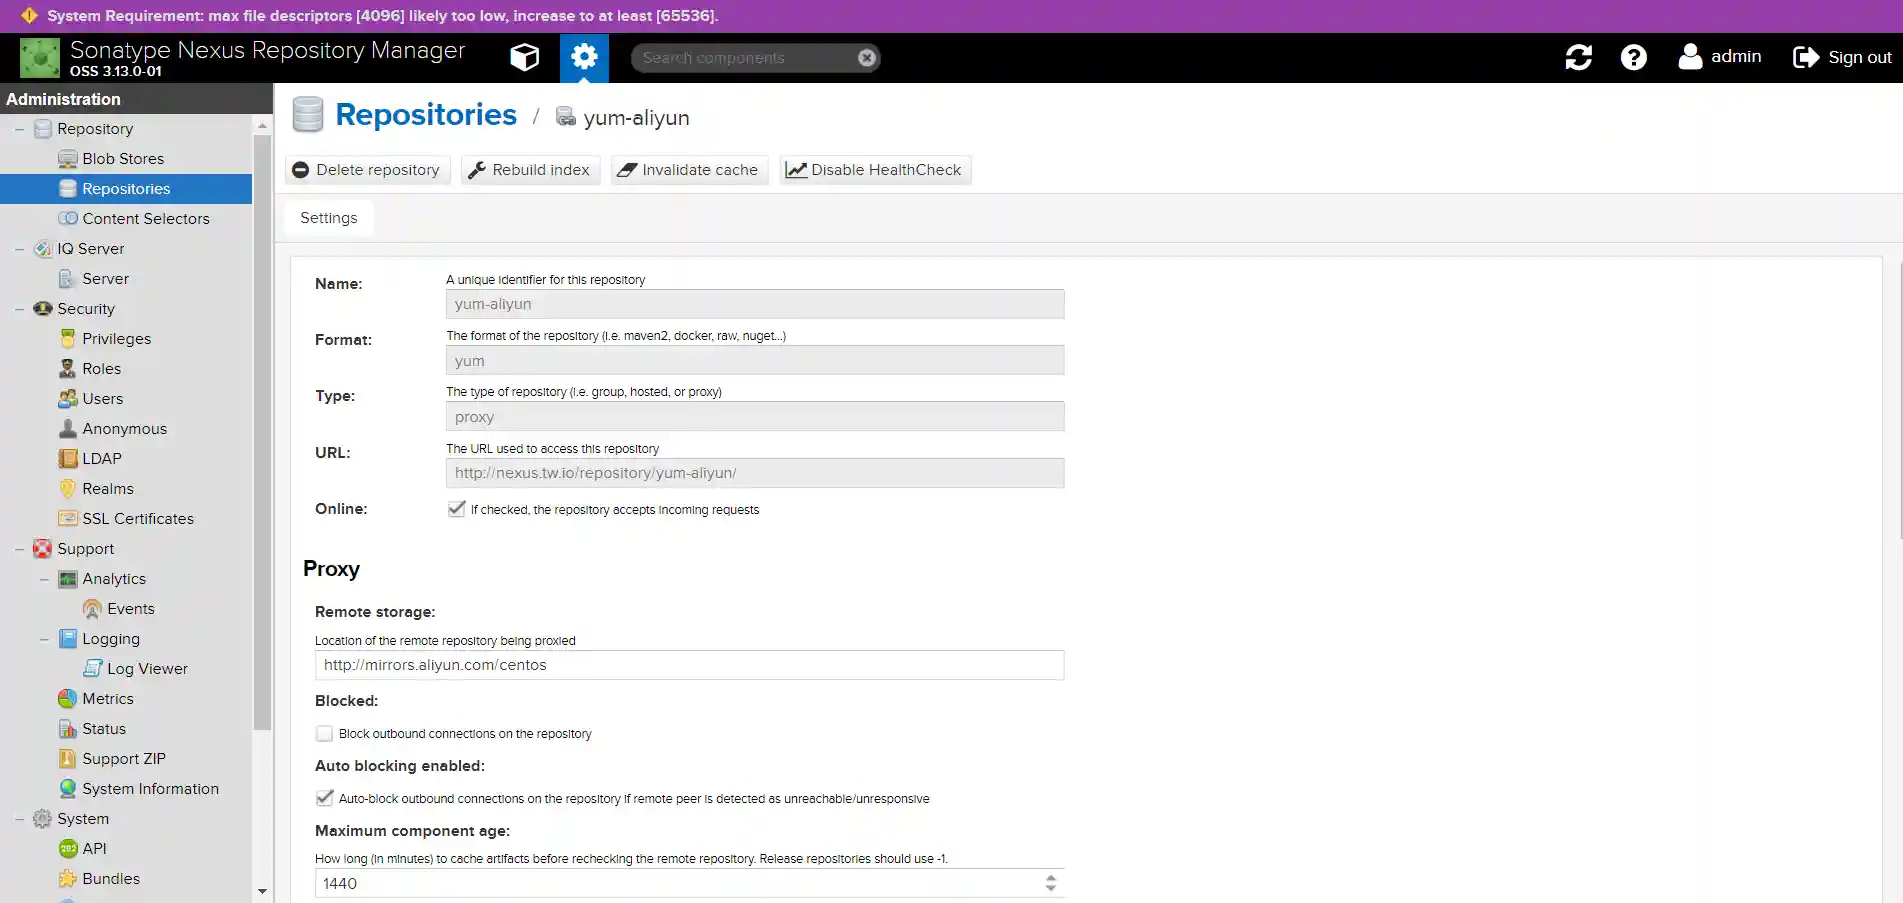Click the Support ZIP icon
The image size is (1903, 903).
coord(68,759)
